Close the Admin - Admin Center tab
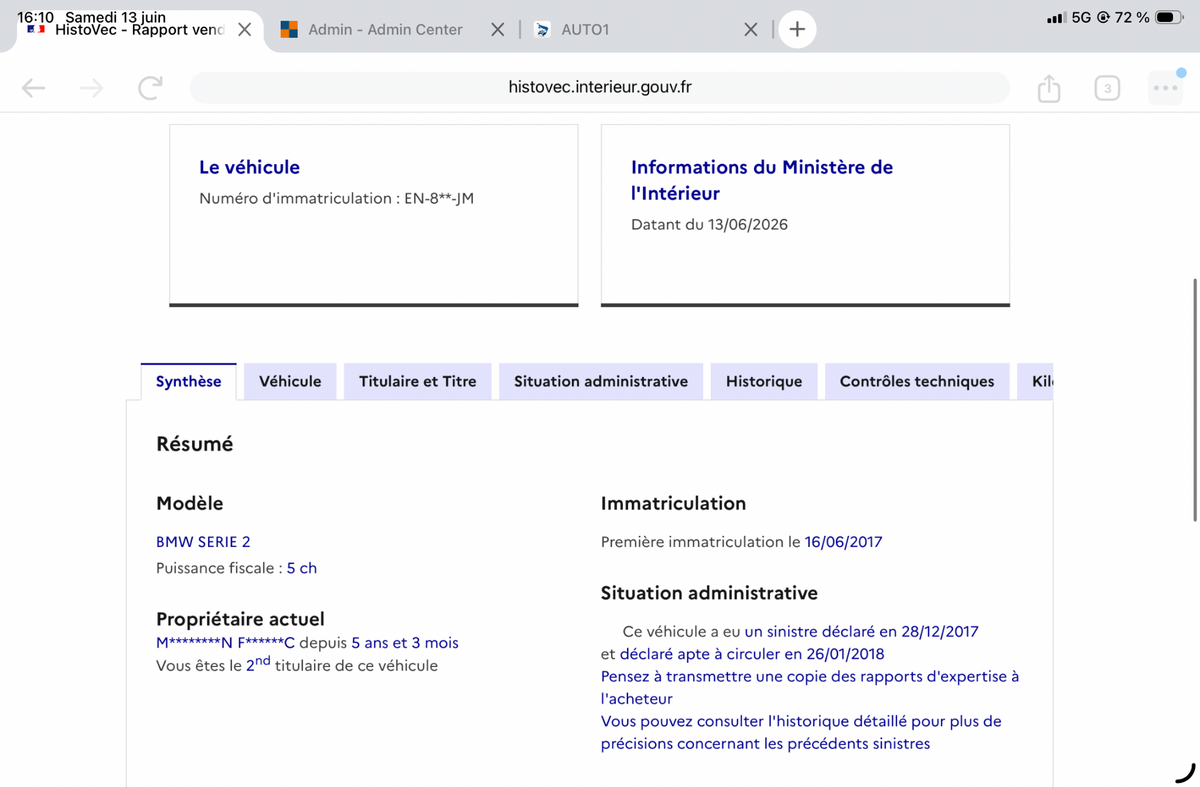This screenshot has height=788, width=1200. (498, 30)
